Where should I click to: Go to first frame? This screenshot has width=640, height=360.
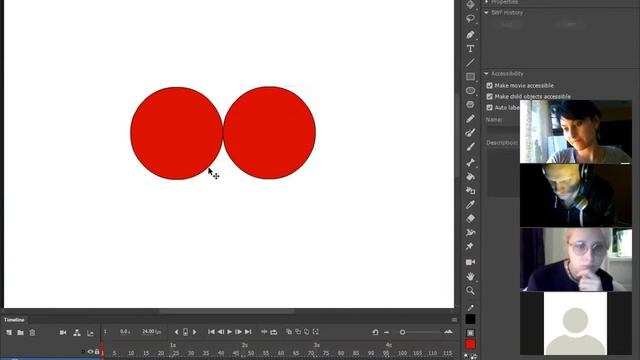tap(211, 332)
